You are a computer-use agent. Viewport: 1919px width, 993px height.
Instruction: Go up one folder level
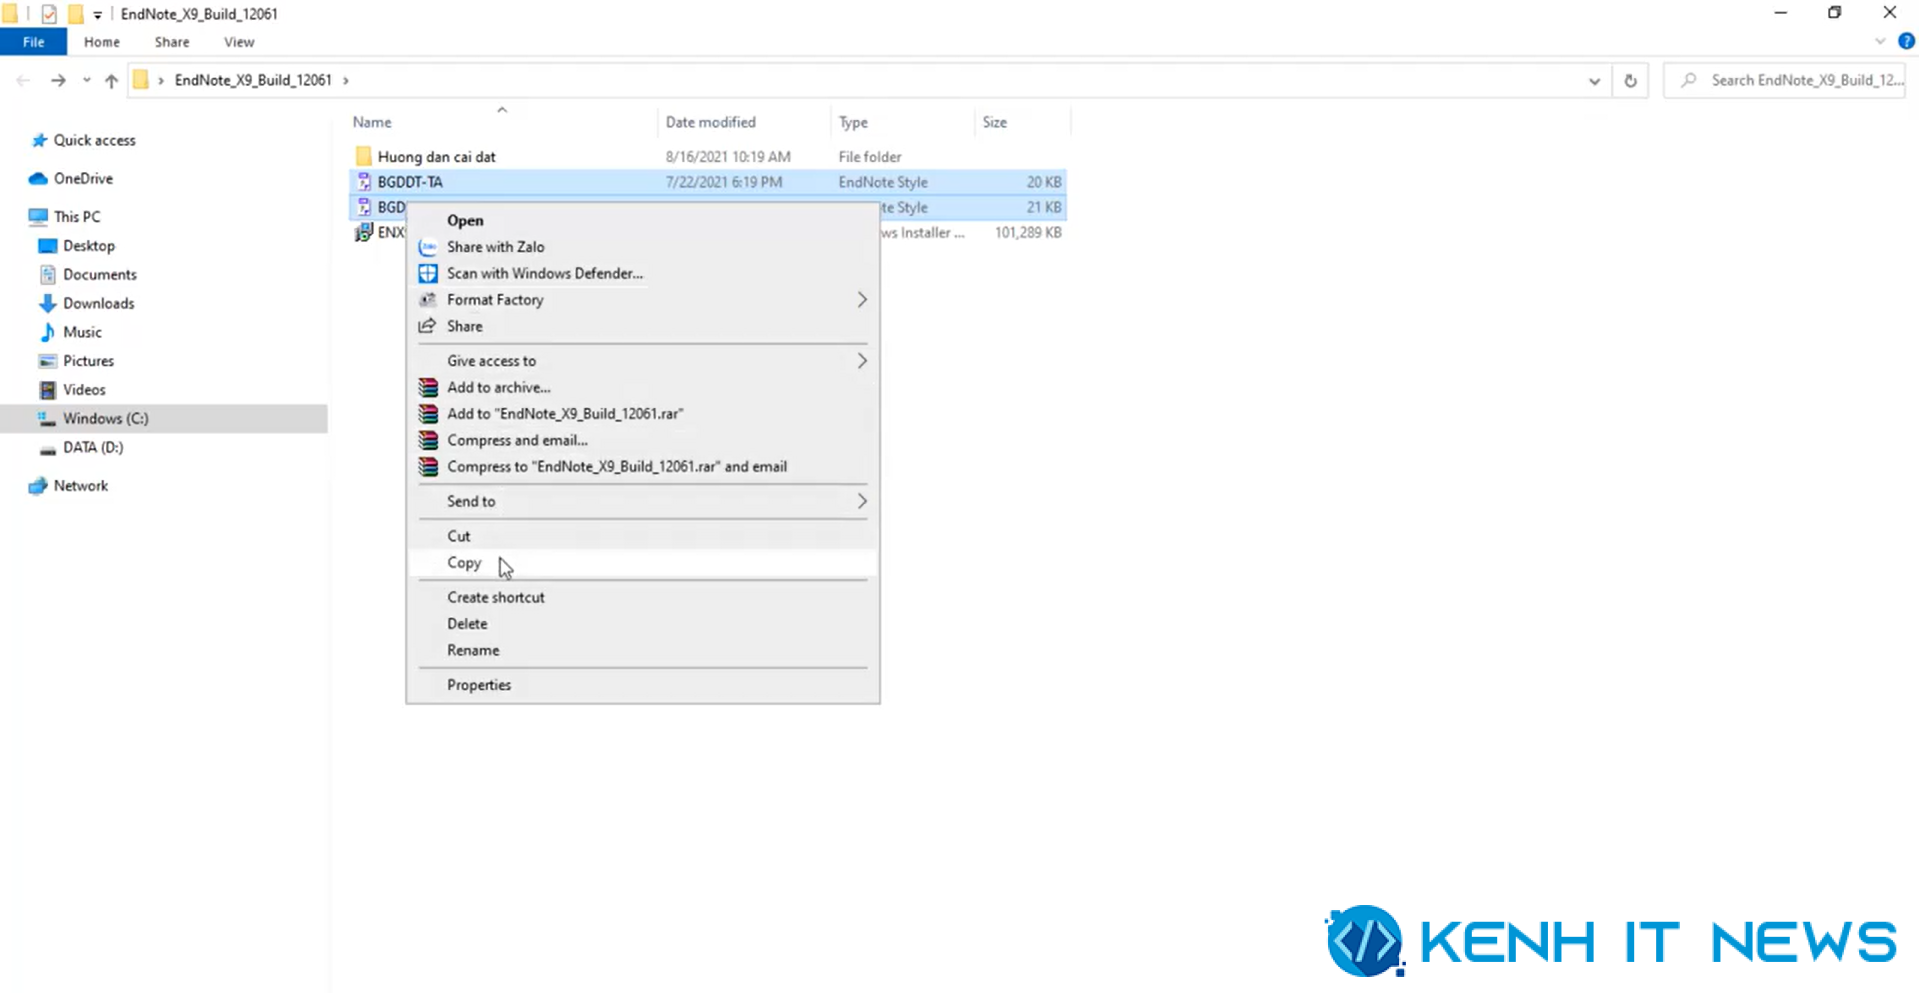click(111, 80)
